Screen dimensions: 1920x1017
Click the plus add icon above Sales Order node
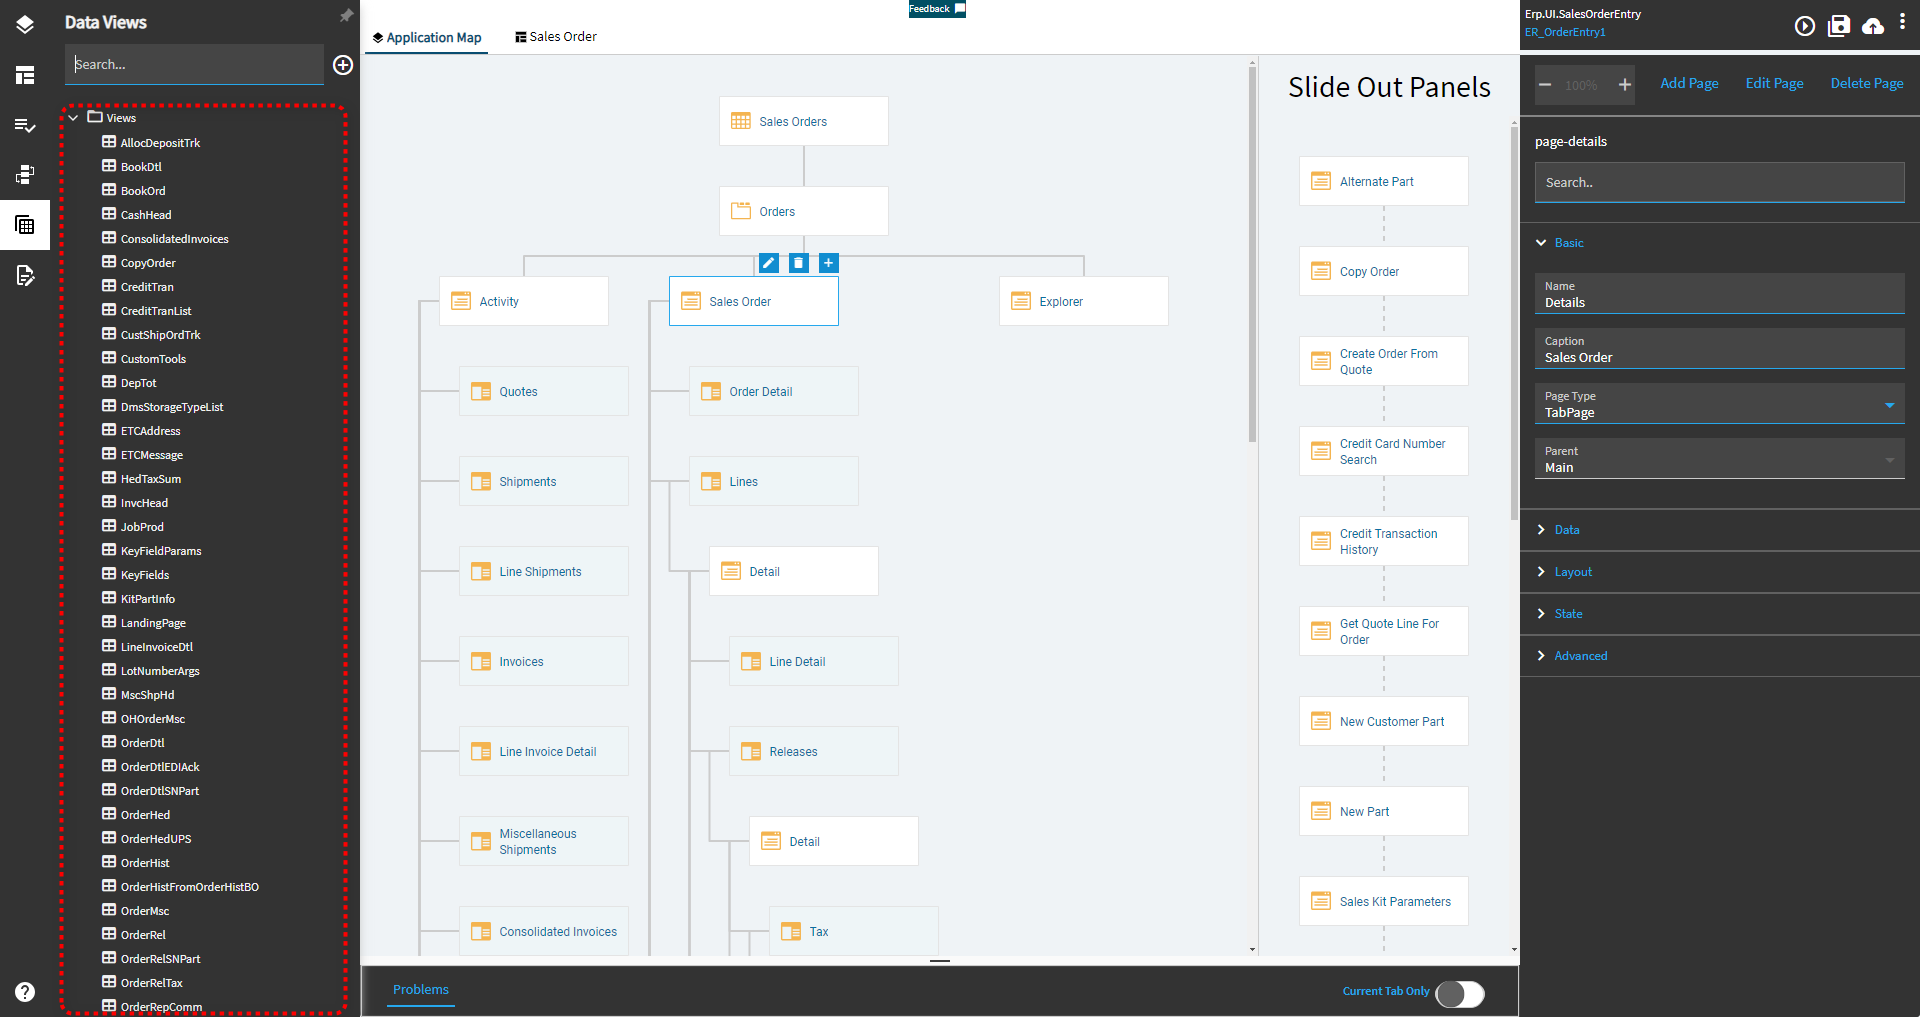[x=828, y=263]
